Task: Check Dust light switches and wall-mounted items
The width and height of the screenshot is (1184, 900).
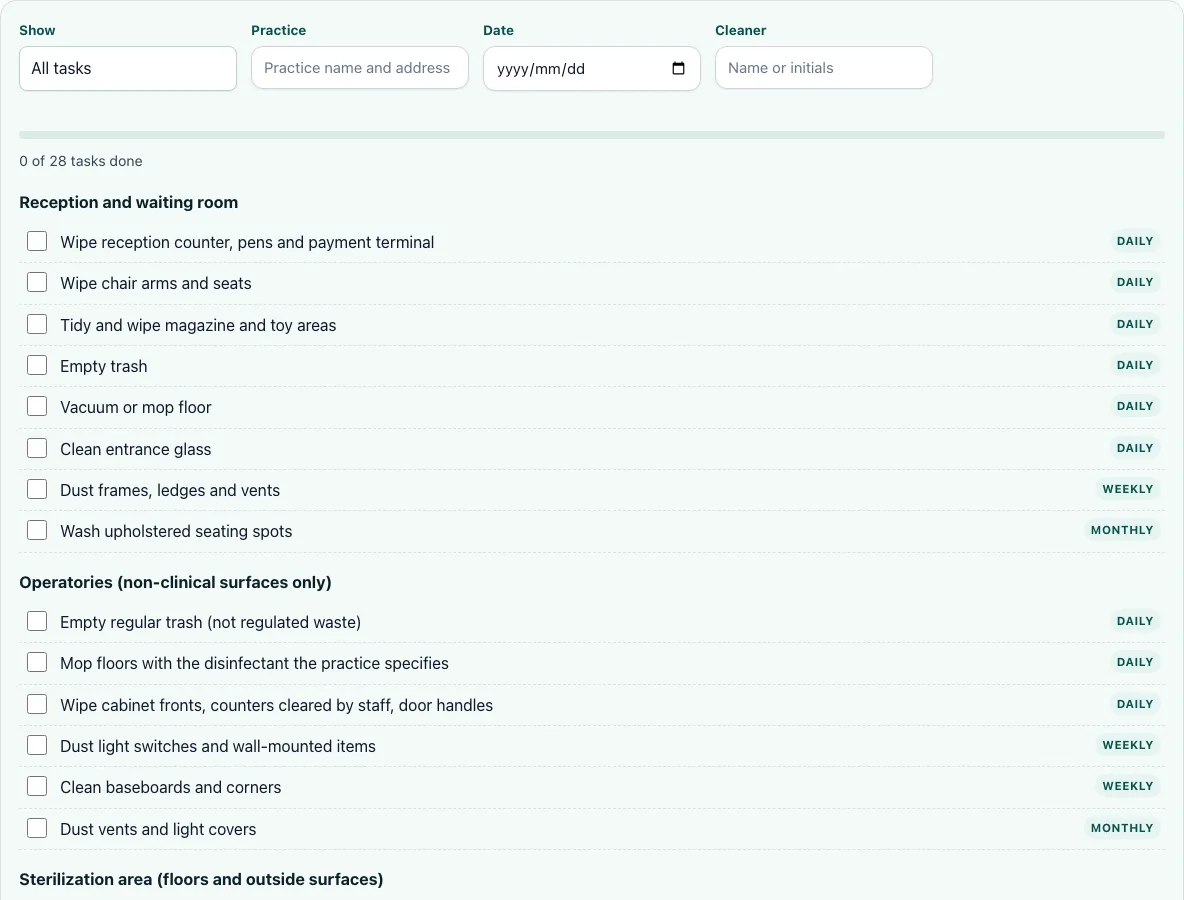Action: click(x=37, y=745)
